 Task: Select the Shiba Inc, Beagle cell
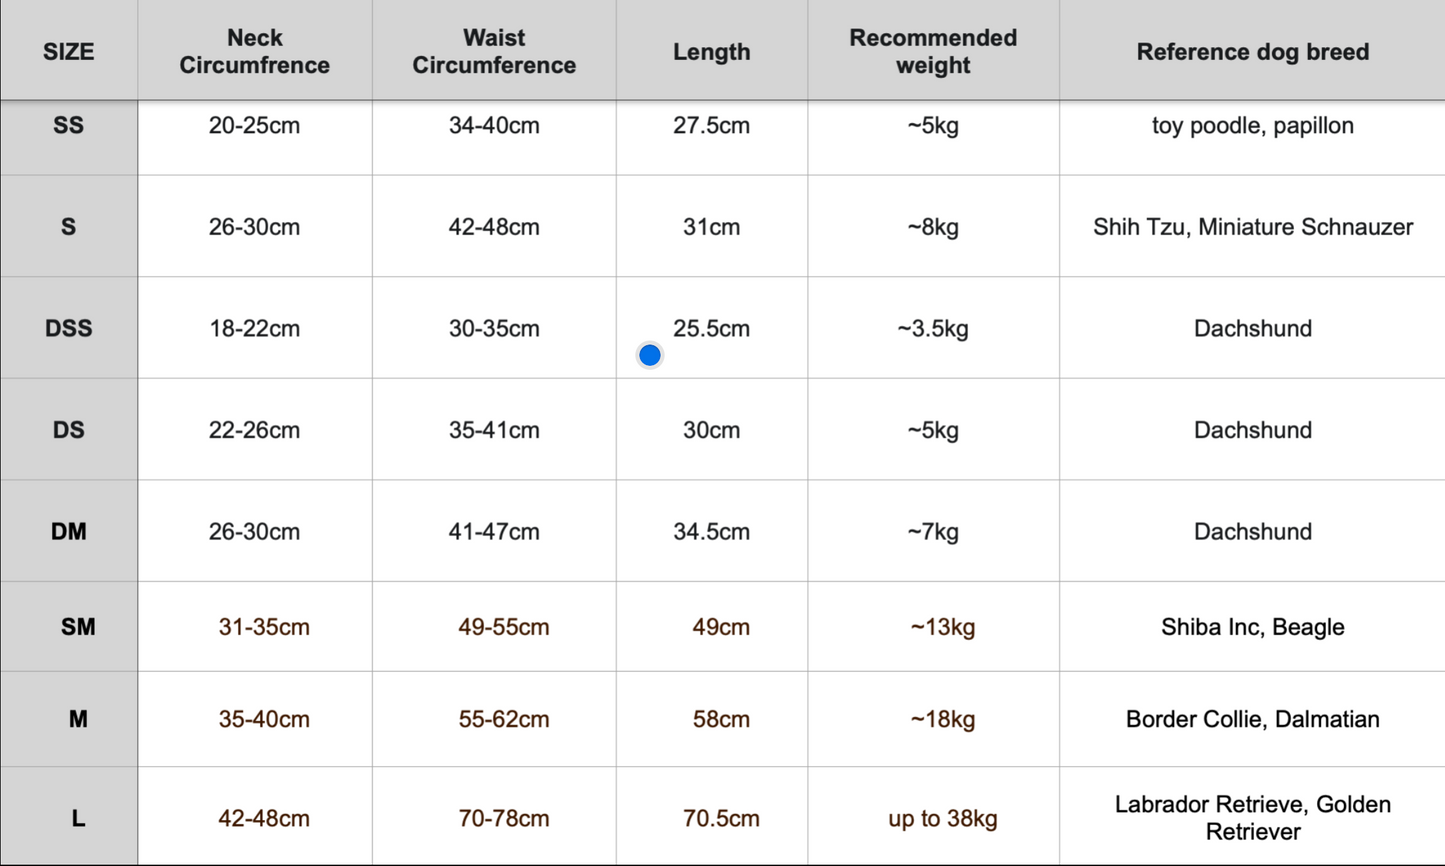coord(1252,627)
